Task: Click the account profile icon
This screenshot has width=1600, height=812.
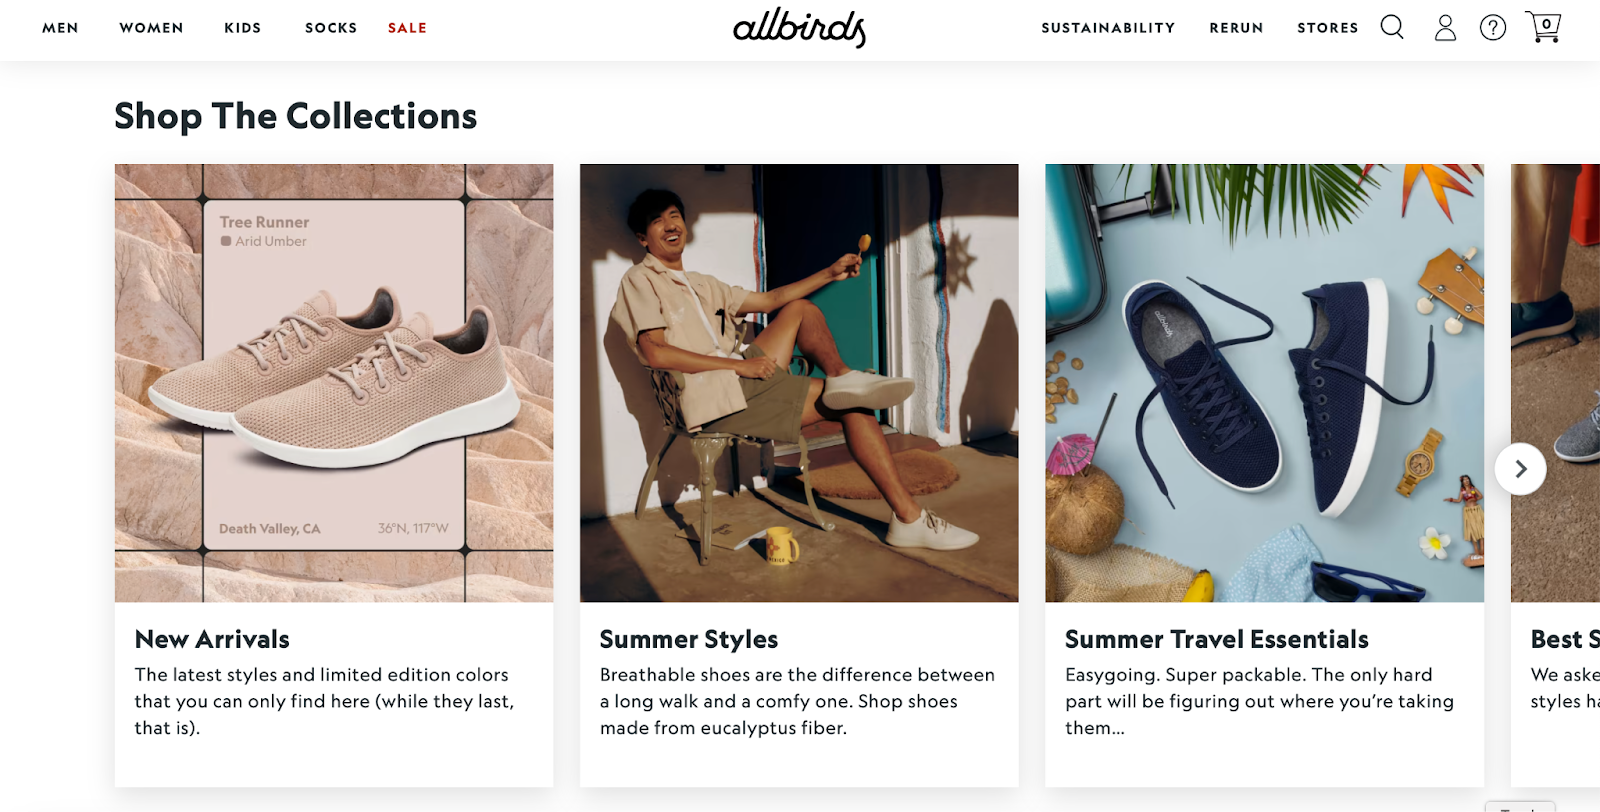Action: [x=1445, y=28]
